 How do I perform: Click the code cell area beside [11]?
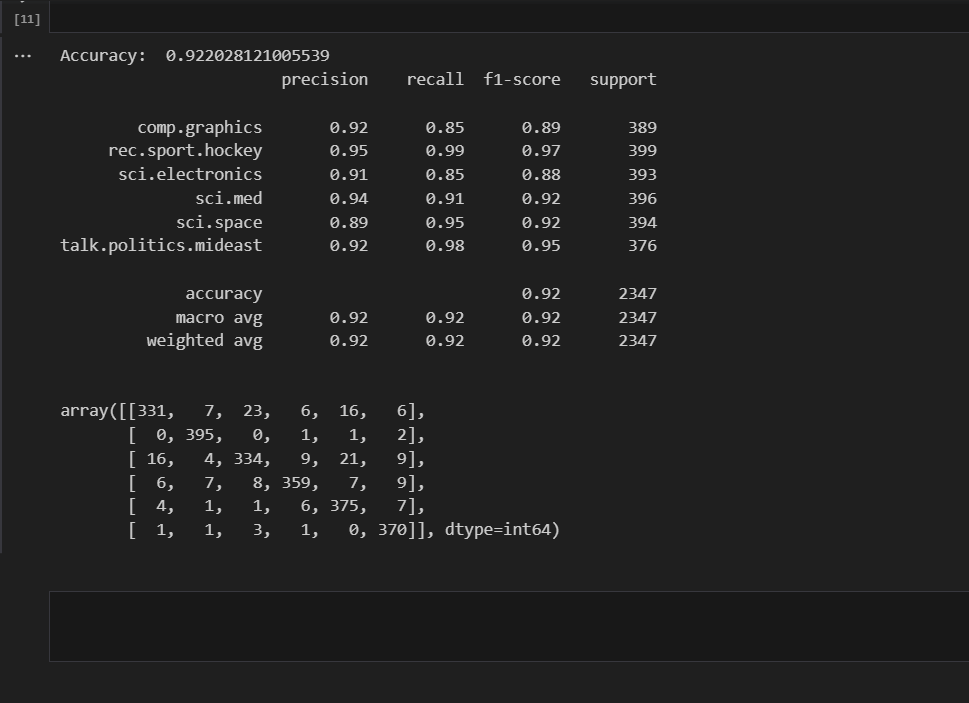click(508, 16)
